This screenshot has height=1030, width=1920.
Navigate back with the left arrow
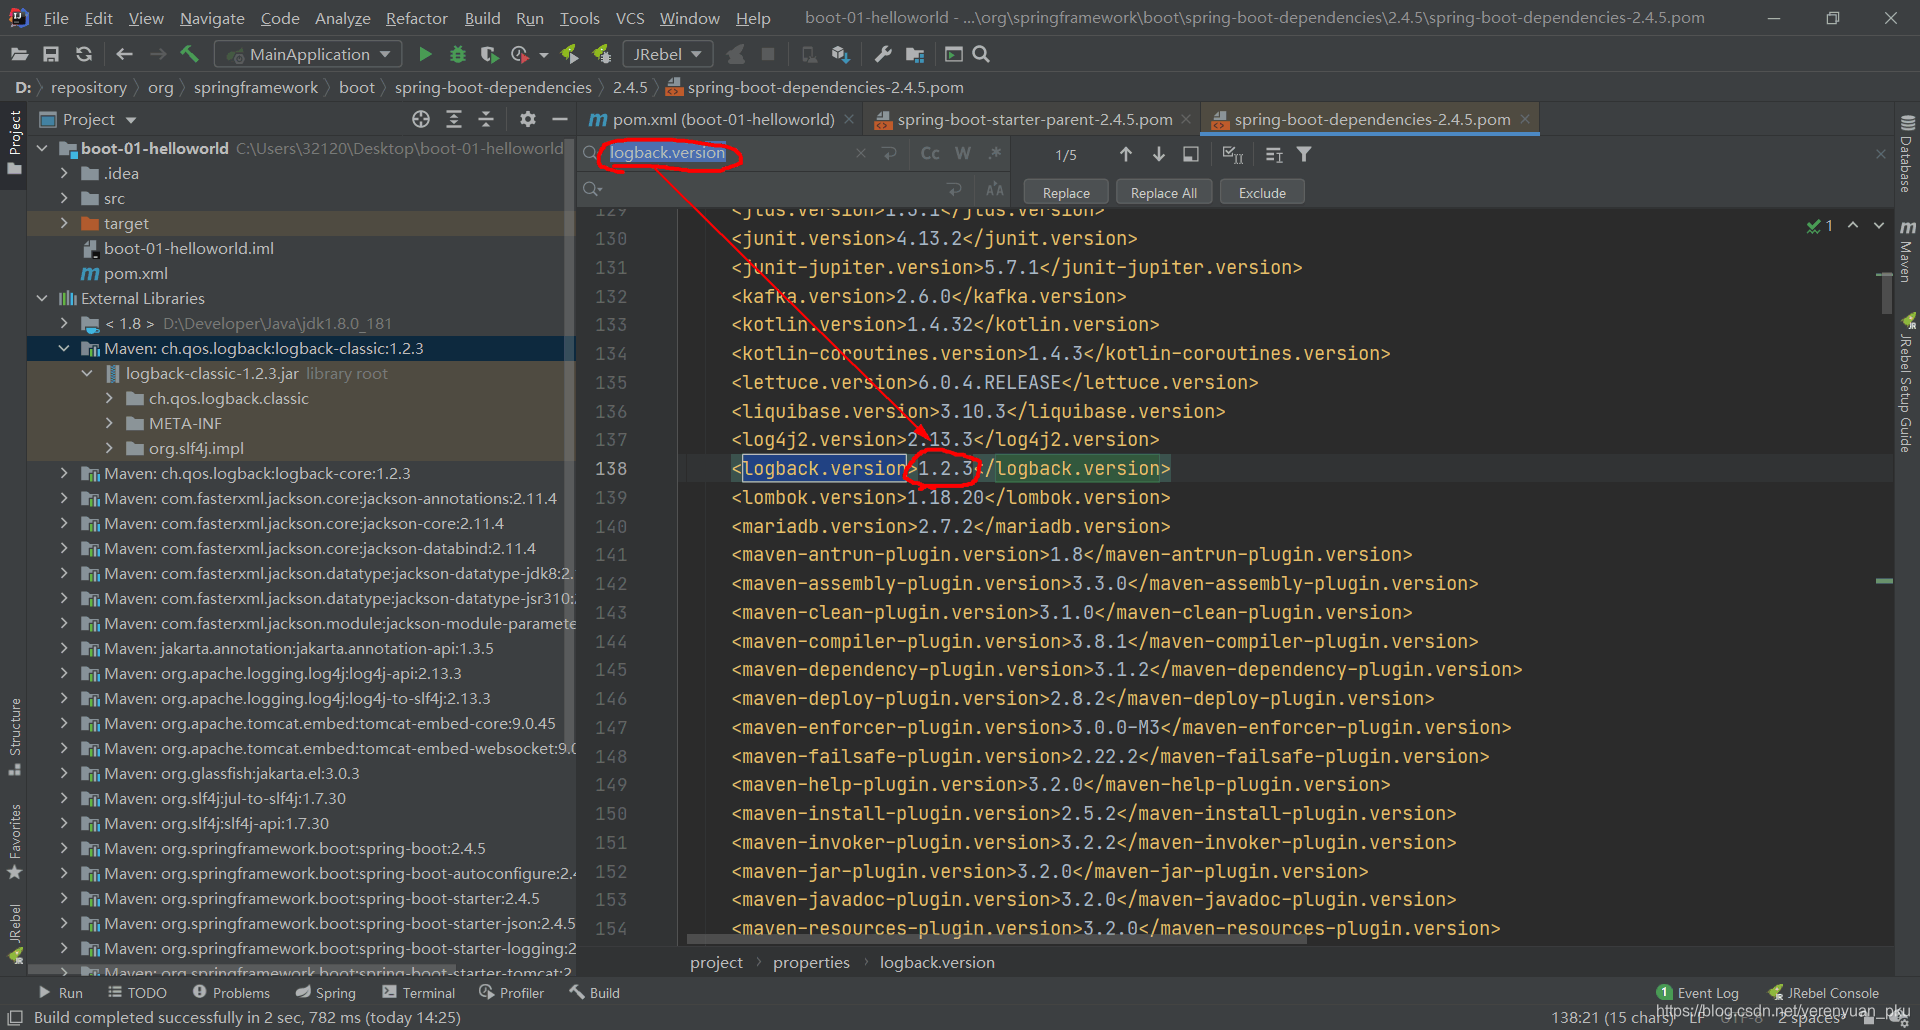[x=124, y=54]
